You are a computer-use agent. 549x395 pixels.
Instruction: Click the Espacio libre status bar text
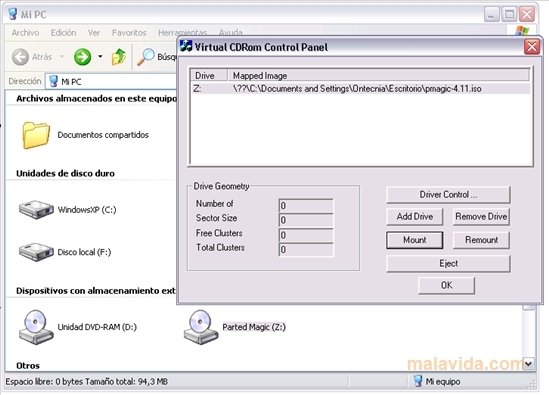tap(86, 381)
